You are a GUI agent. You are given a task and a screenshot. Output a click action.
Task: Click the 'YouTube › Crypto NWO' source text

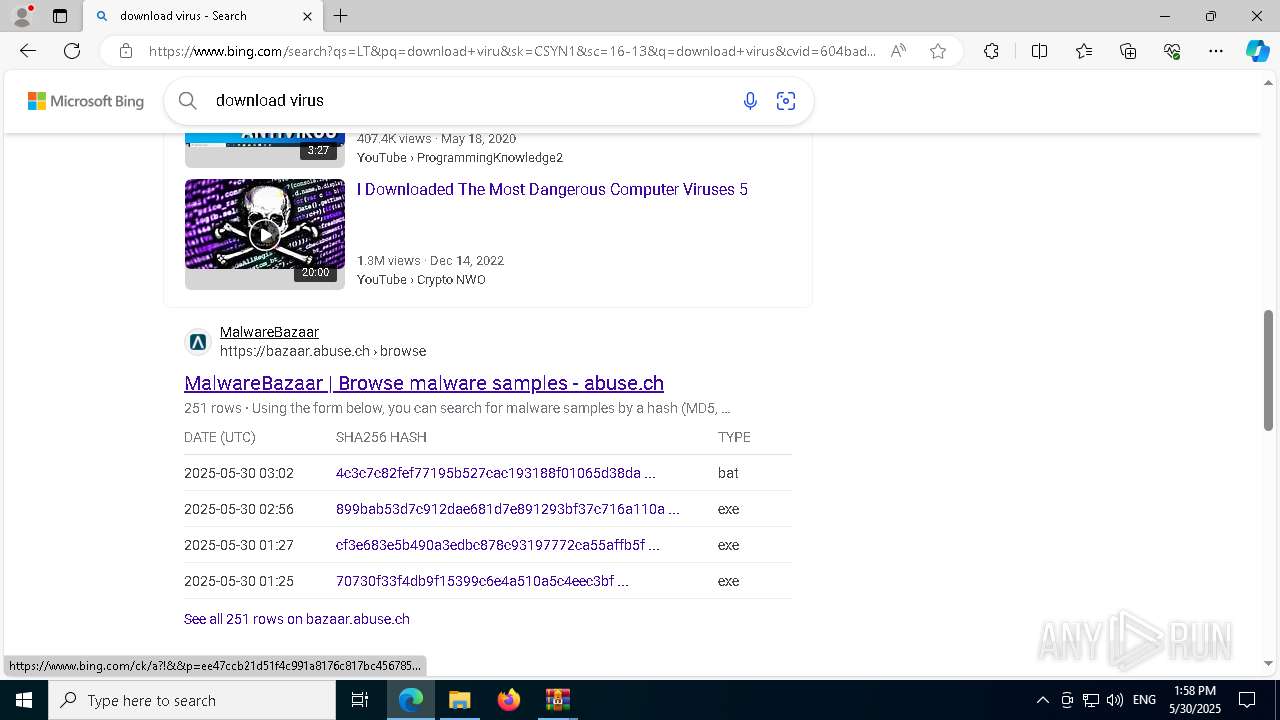coord(421,280)
